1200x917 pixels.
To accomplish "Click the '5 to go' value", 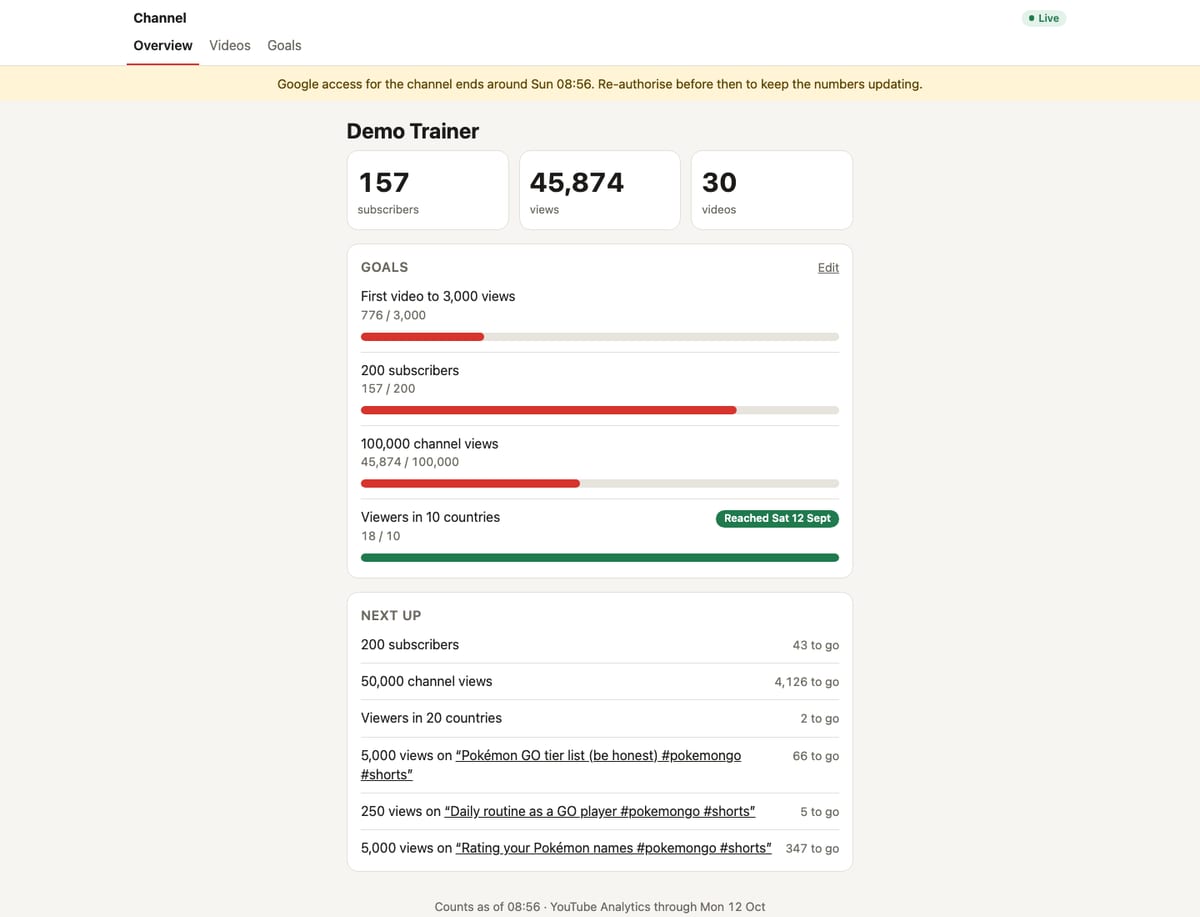I will click(820, 812).
